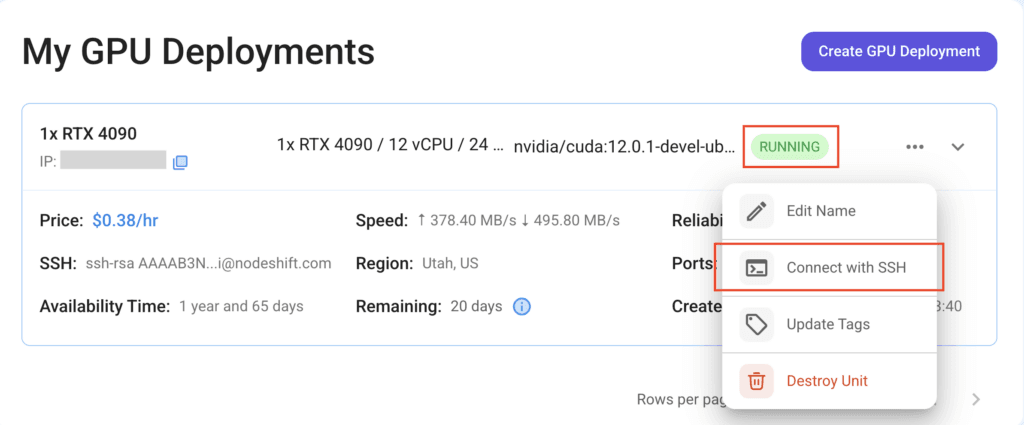The width and height of the screenshot is (1024, 425).
Task: Choose Destroy Unit in the menu
Action: (829, 381)
